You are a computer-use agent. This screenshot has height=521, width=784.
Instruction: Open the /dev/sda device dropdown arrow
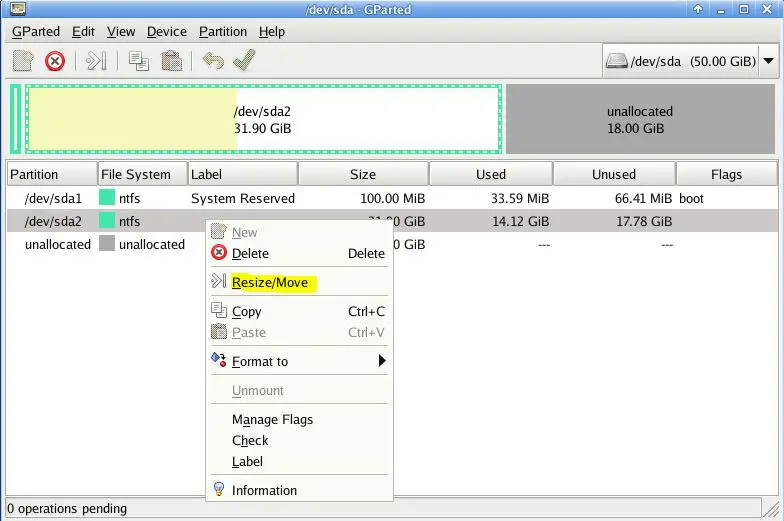coord(768,61)
